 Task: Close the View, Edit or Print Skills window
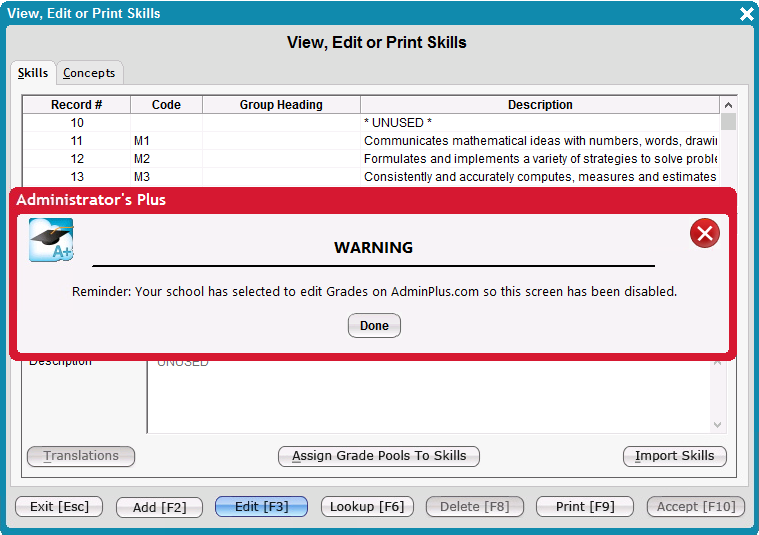pos(747,14)
